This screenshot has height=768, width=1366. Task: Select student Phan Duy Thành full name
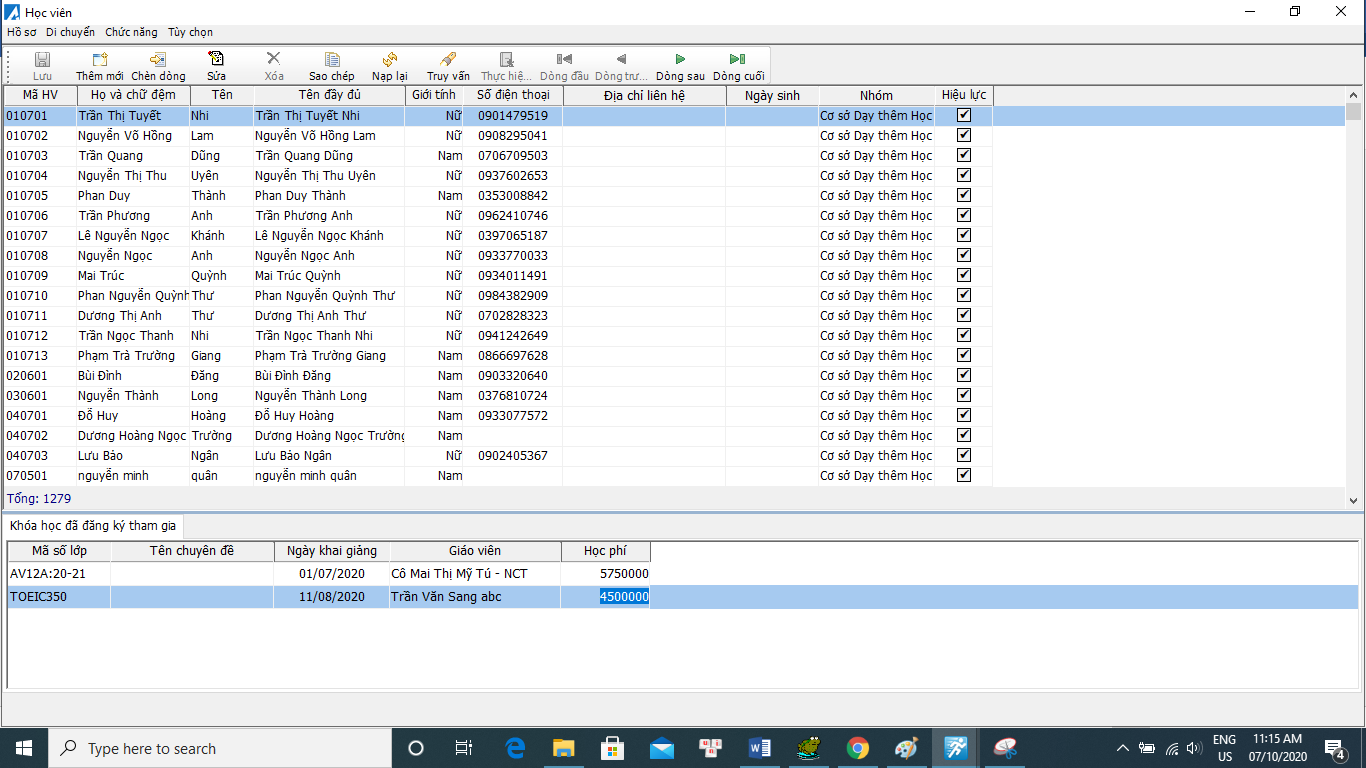click(x=300, y=195)
